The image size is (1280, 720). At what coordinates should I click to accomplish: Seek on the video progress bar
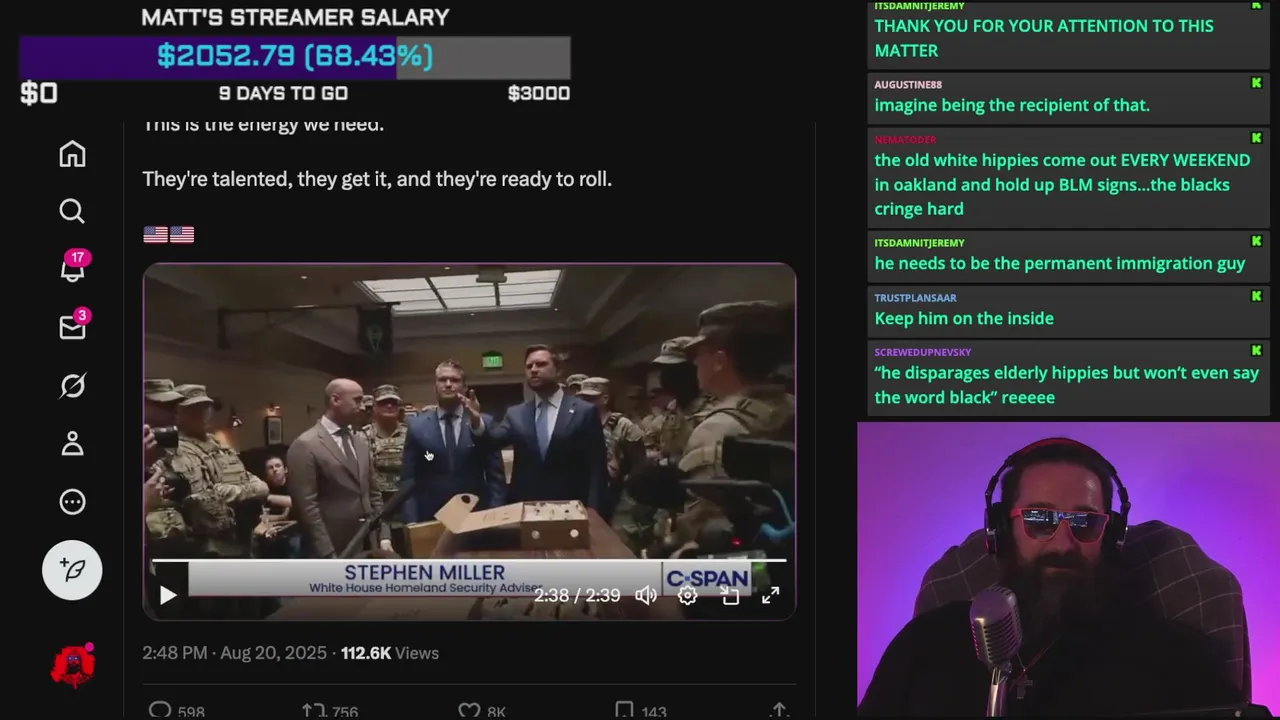point(469,562)
